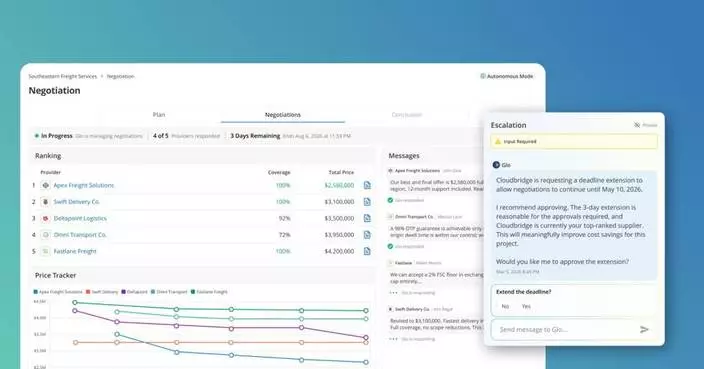Screen dimensions: 704x369
Task: Click the Fastlane message in Messages
Action: pos(436,277)
